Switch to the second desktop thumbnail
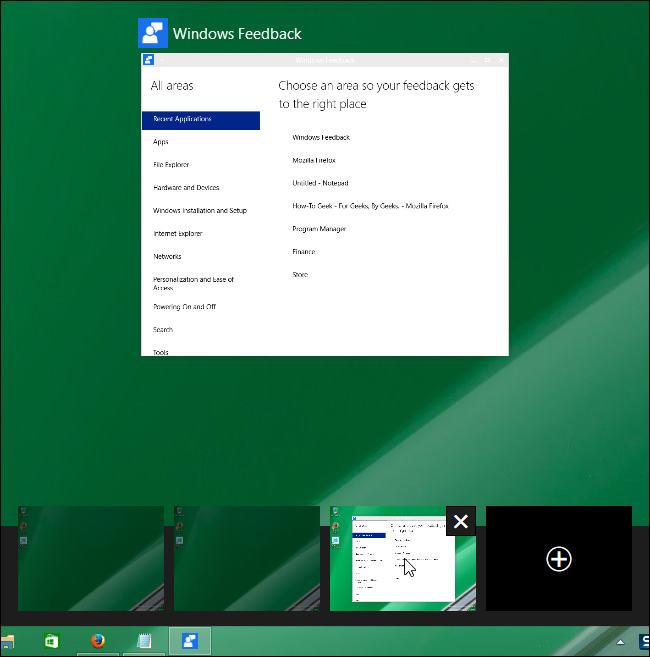650x657 pixels. 247,558
